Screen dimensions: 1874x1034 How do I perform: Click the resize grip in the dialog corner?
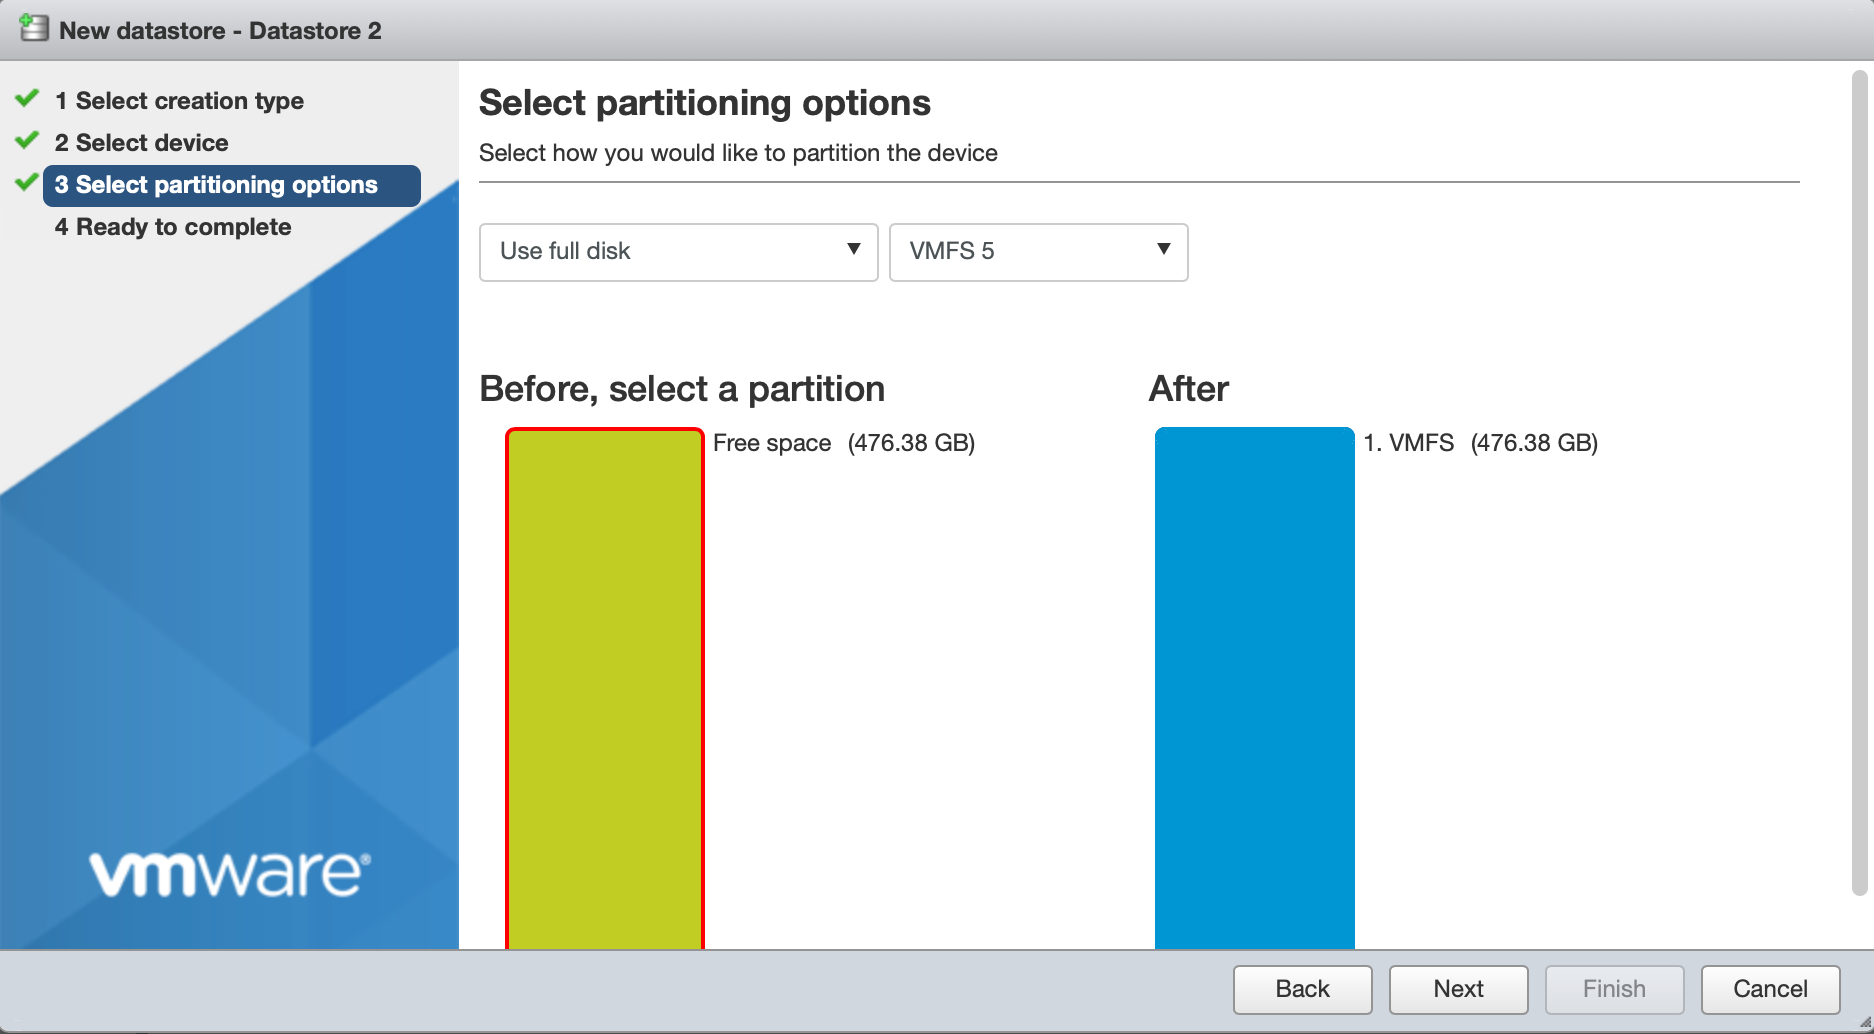point(1864,1023)
